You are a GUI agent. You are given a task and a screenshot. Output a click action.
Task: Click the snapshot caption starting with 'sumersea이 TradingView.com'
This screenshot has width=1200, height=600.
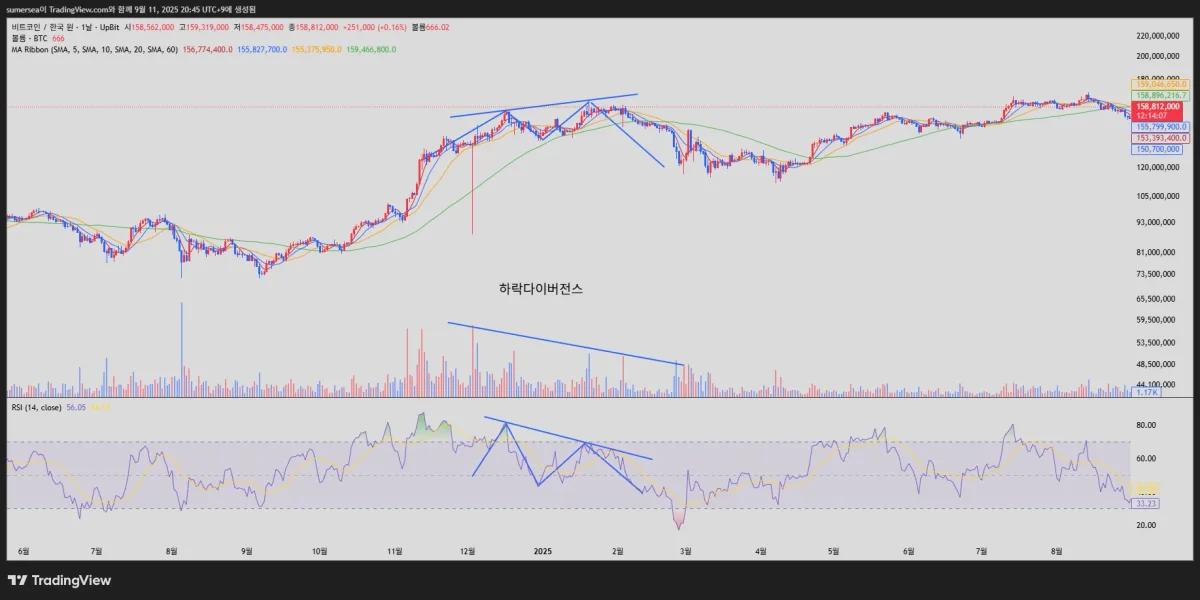130,9
